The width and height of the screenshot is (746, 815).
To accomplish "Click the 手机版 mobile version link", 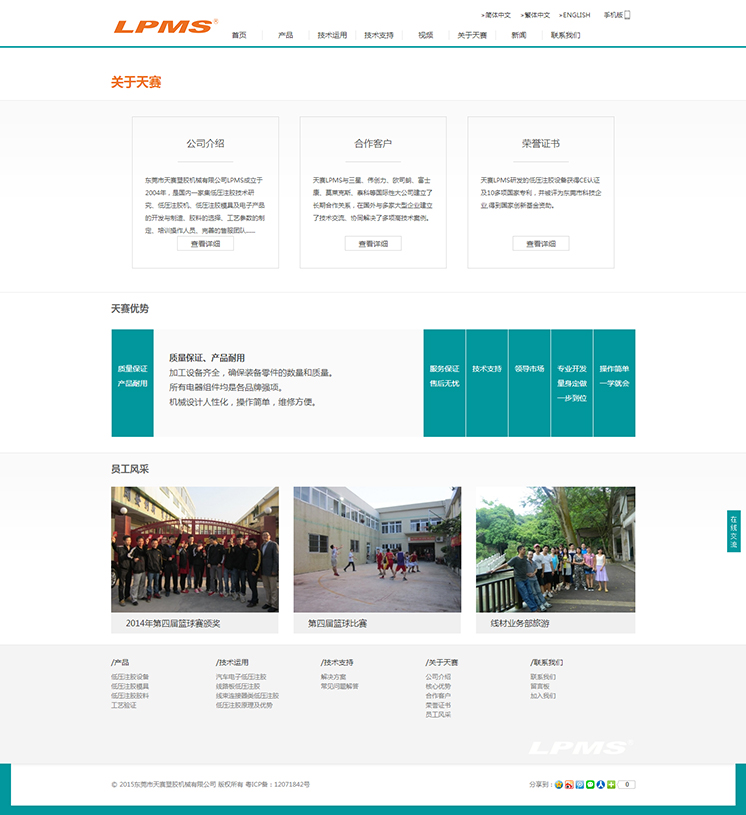I will (x=613, y=15).
